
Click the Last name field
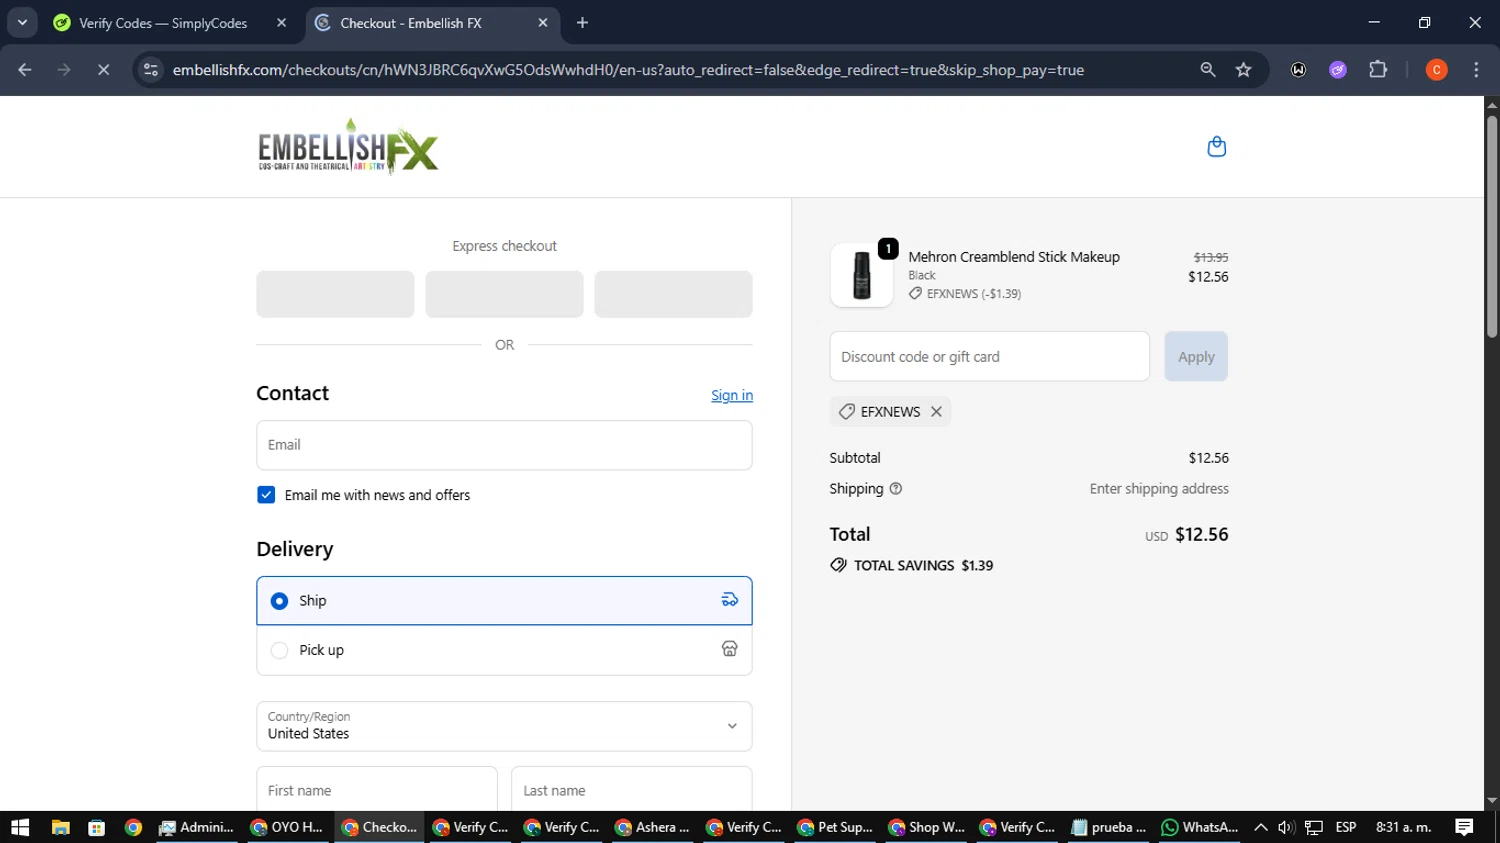631,789
